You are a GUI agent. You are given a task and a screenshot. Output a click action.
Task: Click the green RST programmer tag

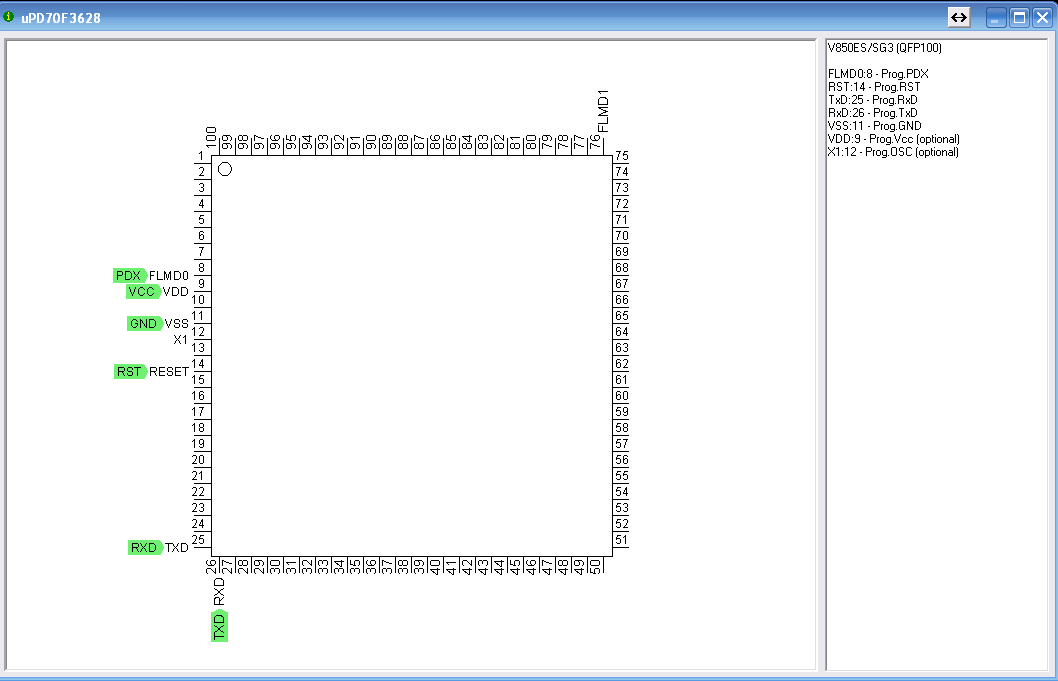[x=130, y=372]
